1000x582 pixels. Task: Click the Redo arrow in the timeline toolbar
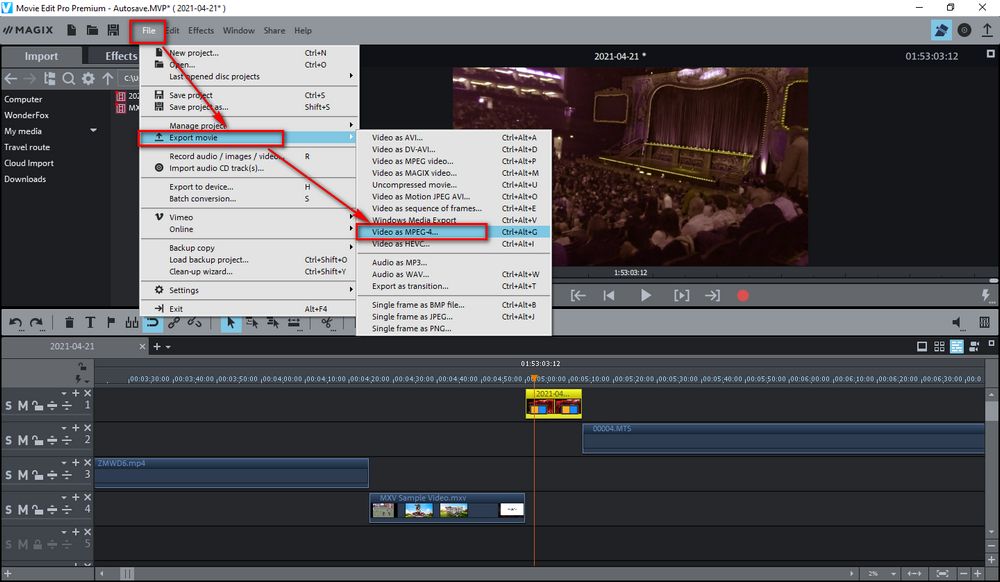(x=36, y=323)
